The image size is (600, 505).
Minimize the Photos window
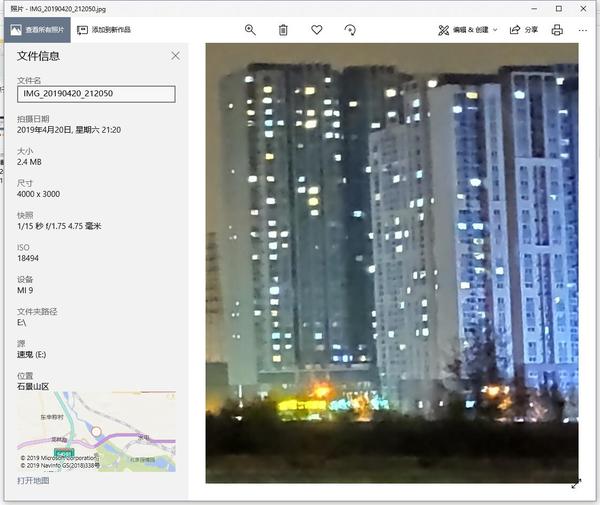(x=535, y=8)
